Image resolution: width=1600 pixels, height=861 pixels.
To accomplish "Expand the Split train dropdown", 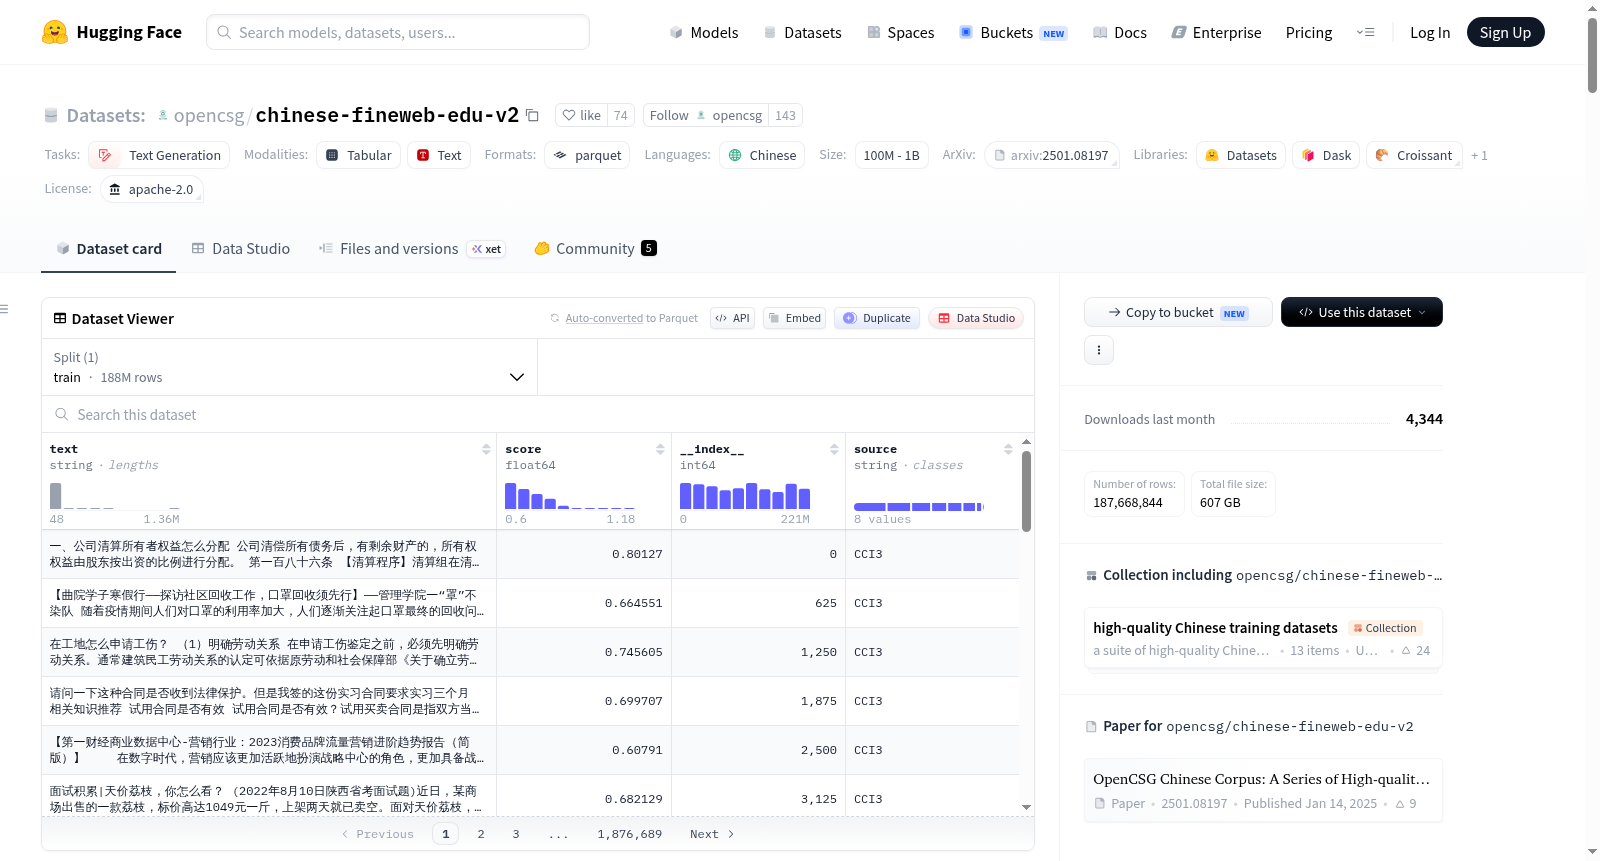I will [x=289, y=367].
